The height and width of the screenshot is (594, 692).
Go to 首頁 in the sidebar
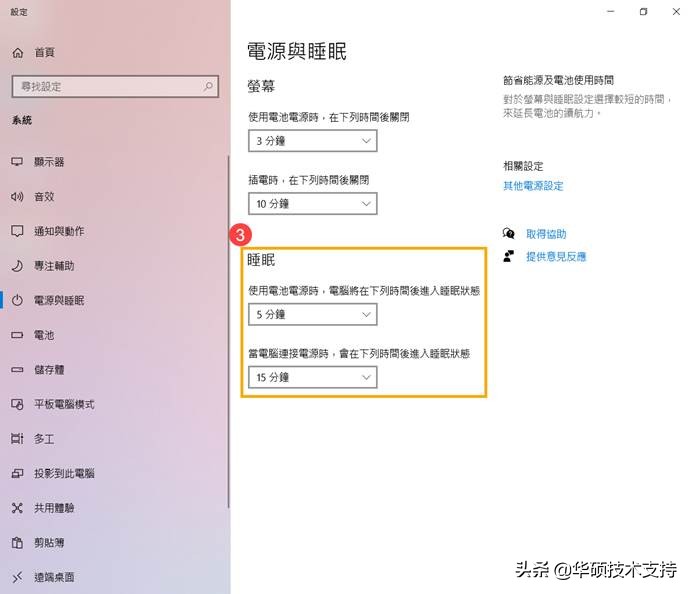click(45, 53)
